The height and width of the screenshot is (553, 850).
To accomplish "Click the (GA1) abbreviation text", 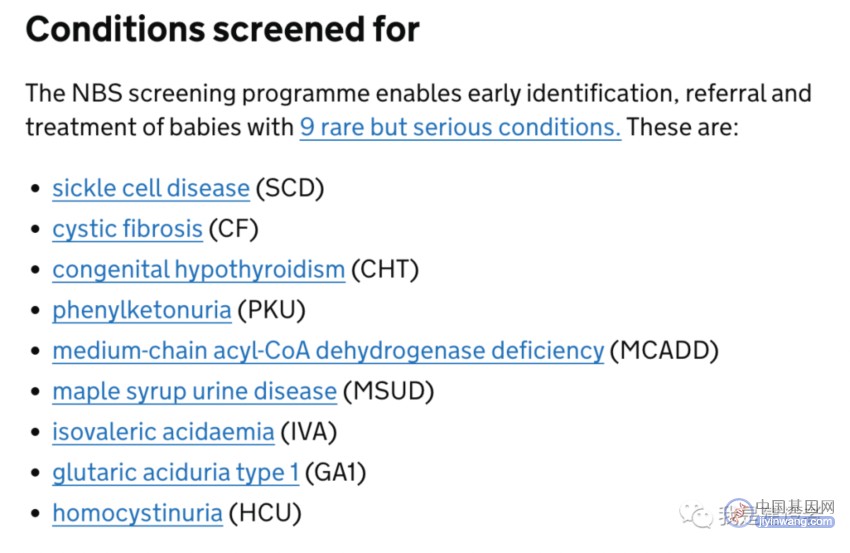I will [335, 473].
